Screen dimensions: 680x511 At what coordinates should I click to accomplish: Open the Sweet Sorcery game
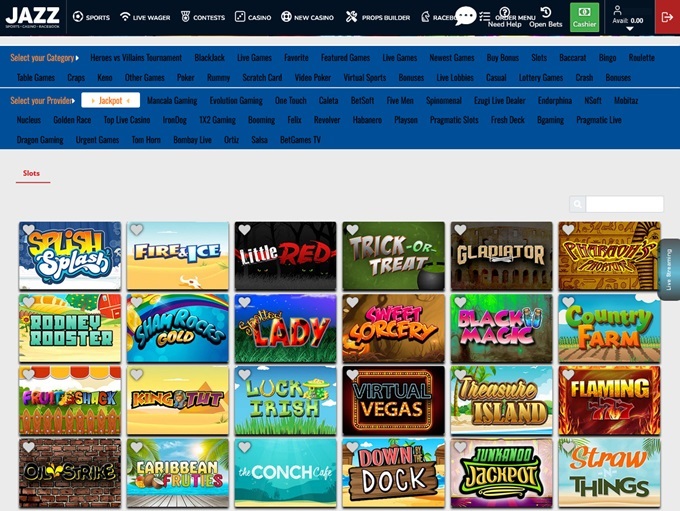tap(393, 328)
